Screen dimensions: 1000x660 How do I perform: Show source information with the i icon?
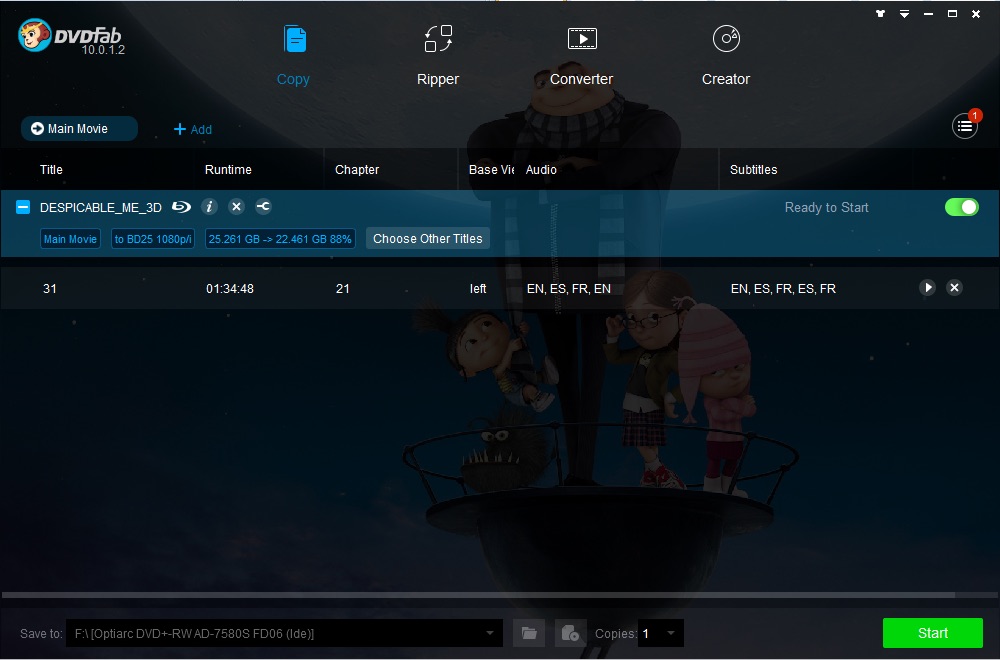pyautogui.click(x=209, y=207)
